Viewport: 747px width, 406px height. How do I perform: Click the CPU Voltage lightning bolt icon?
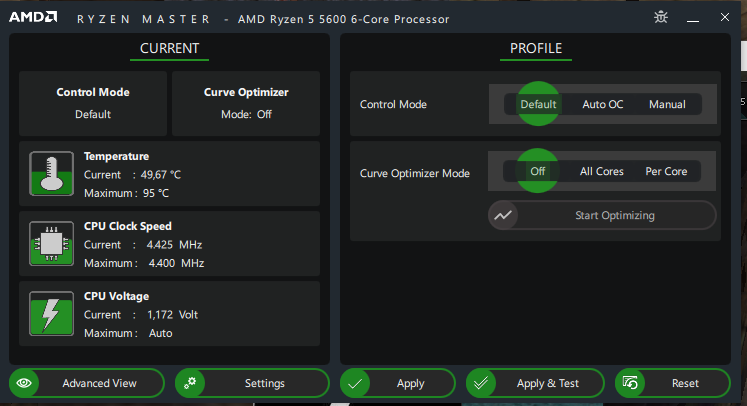pos(48,312)
